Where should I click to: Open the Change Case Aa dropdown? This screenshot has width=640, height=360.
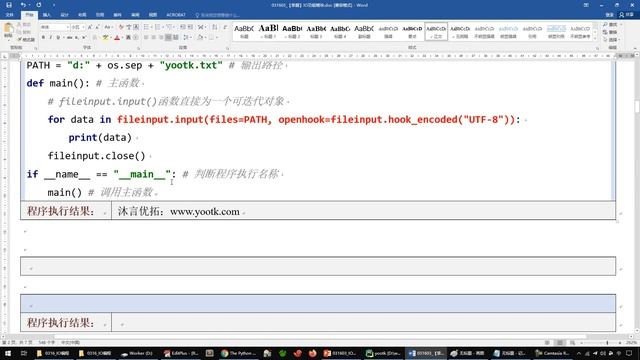coord(108,27)
